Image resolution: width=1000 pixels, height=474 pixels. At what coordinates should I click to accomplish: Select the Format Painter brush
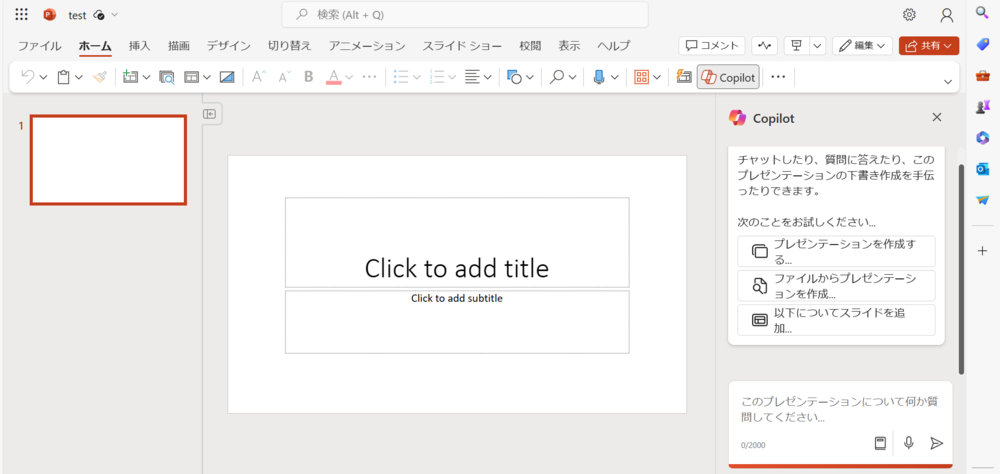pyautogui.click(x=99, y=77)
